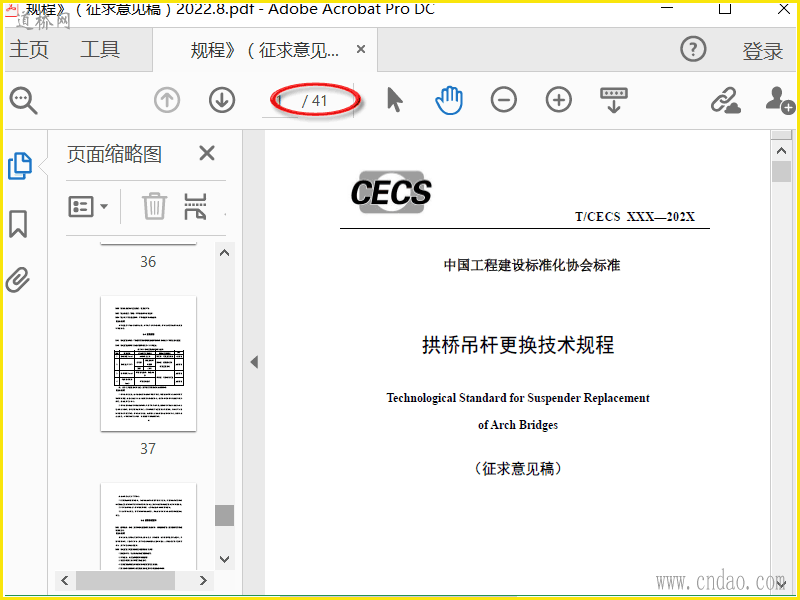Click the text （征求意见稿）
Screen dimensions: 800x600
pos(518,468)
